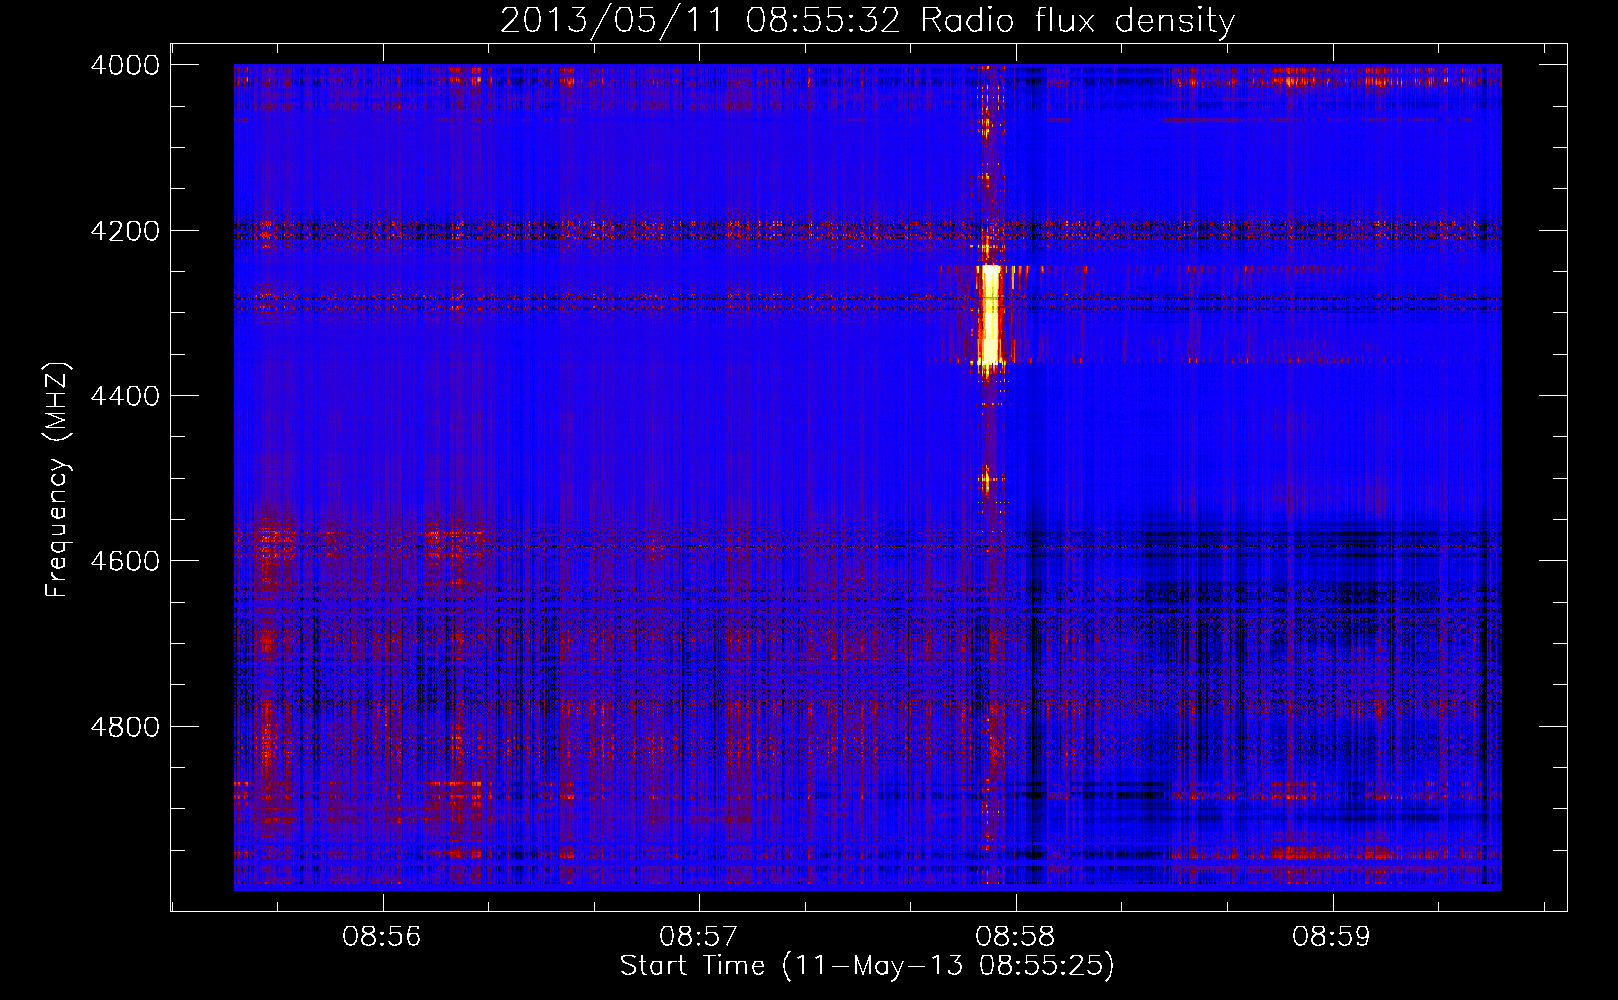
Task: Click the 4800 frequency axis label
Action: coord(125,727)
